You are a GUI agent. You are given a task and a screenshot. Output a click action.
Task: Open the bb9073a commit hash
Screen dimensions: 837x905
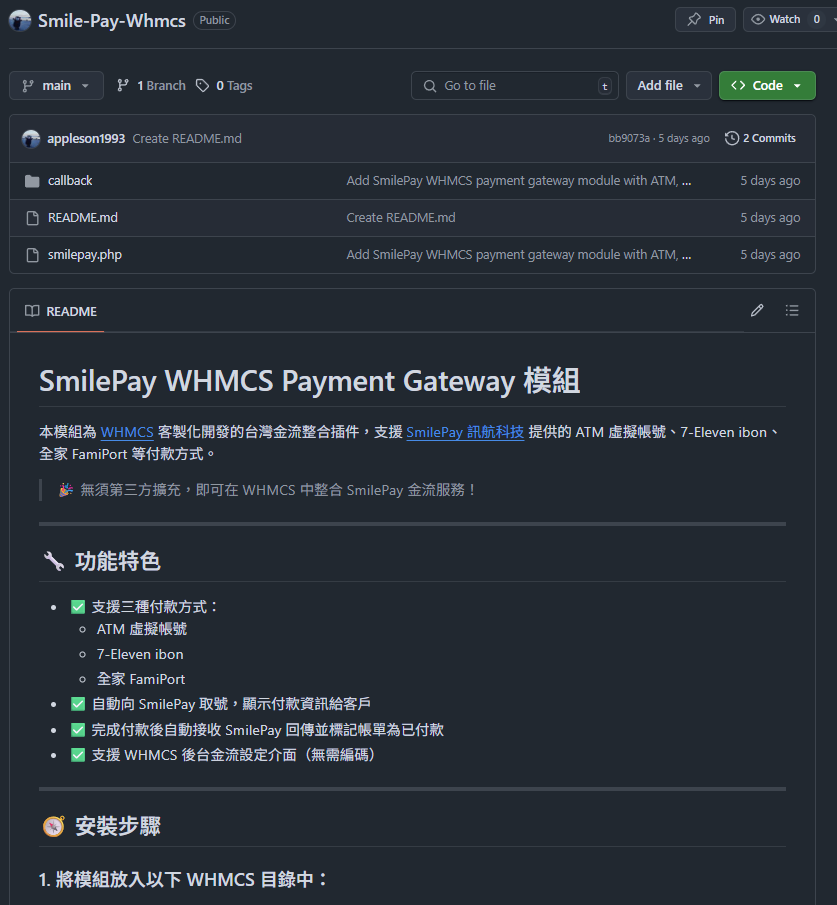629,138
